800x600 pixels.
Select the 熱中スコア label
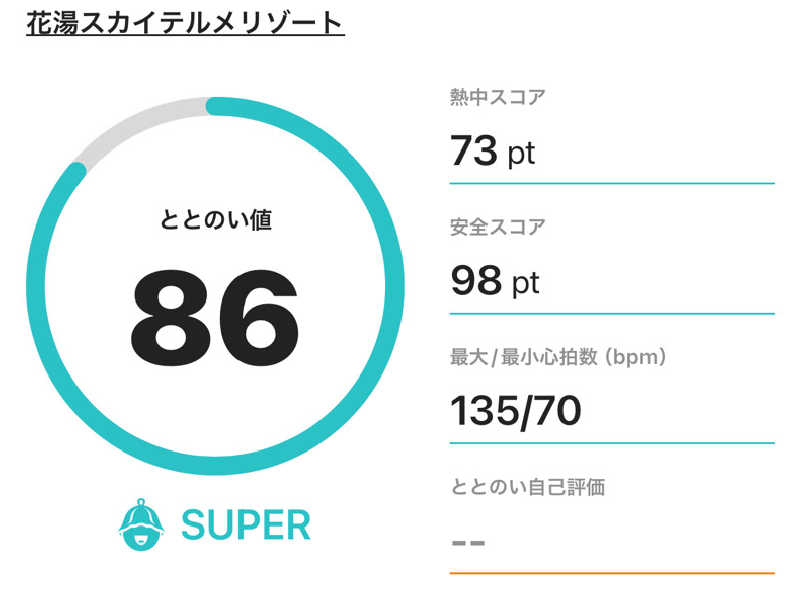point(497,97)
